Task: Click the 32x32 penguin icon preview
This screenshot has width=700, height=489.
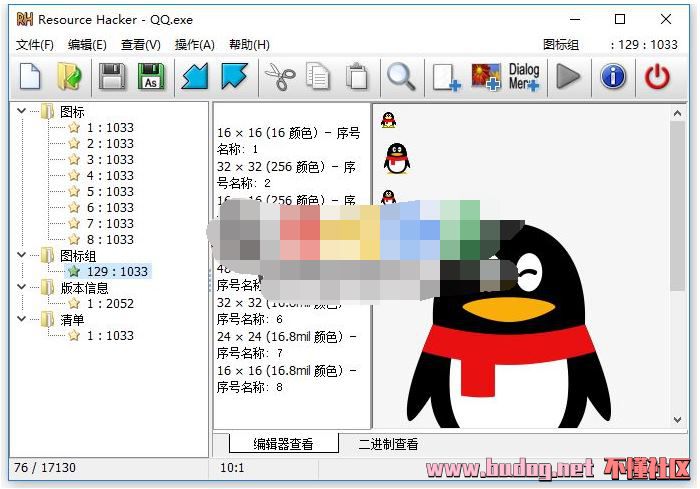Action: (396, 159)
